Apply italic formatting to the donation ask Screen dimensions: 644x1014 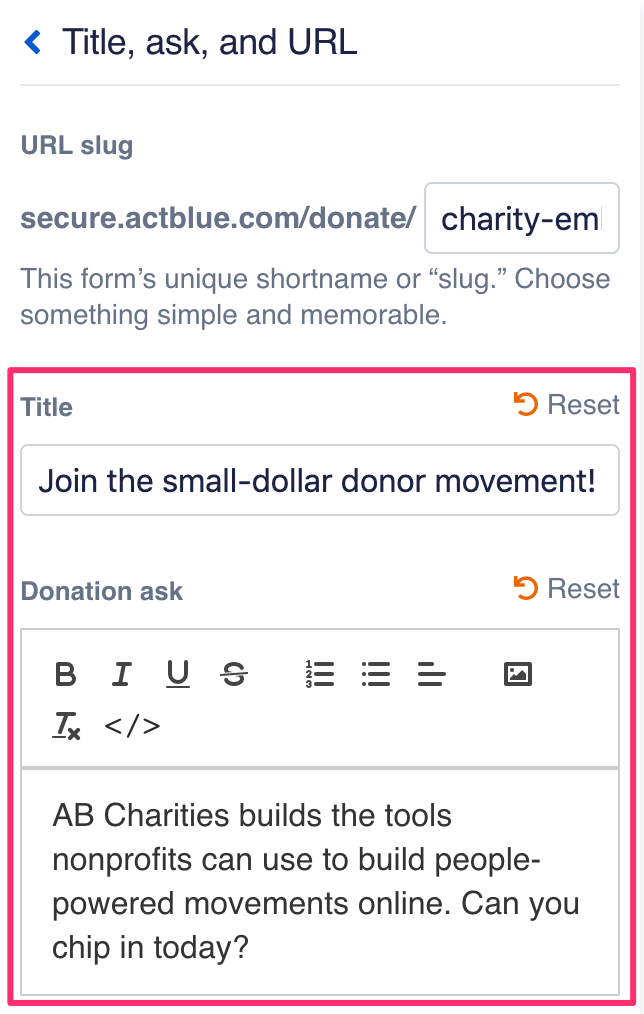(121, 675)
